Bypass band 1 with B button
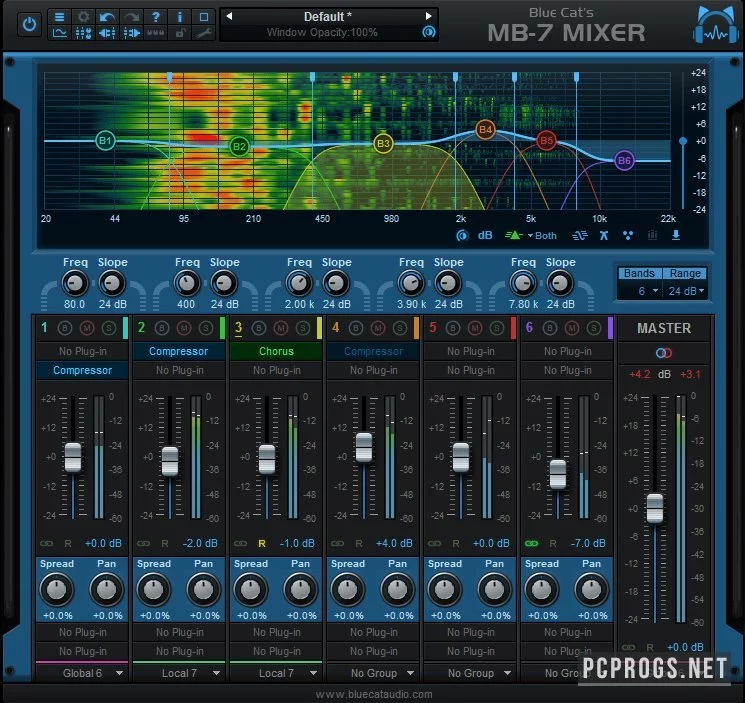The height and width of the screenshot is (703, 745). pos(65,328)
